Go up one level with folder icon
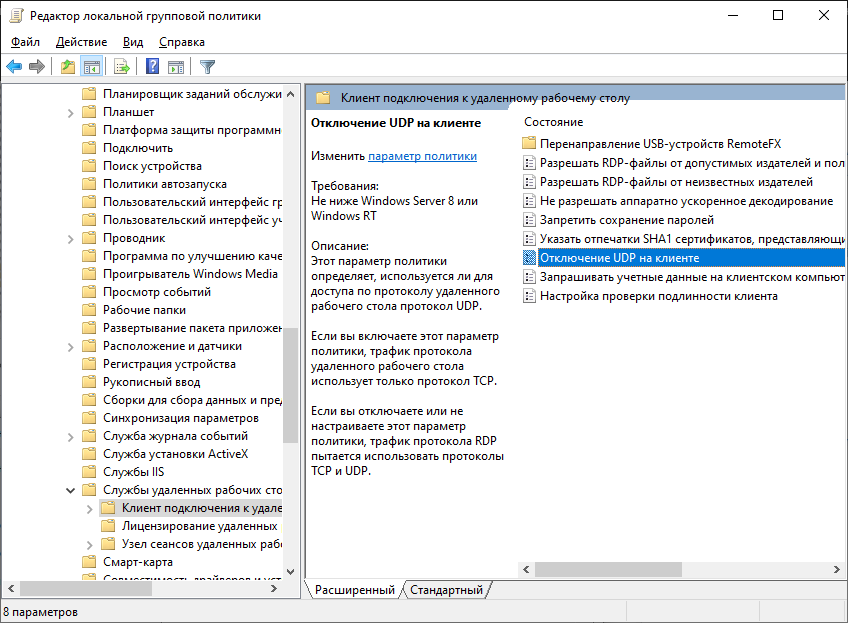Viewport: 848px width, 623px height. 67,67
